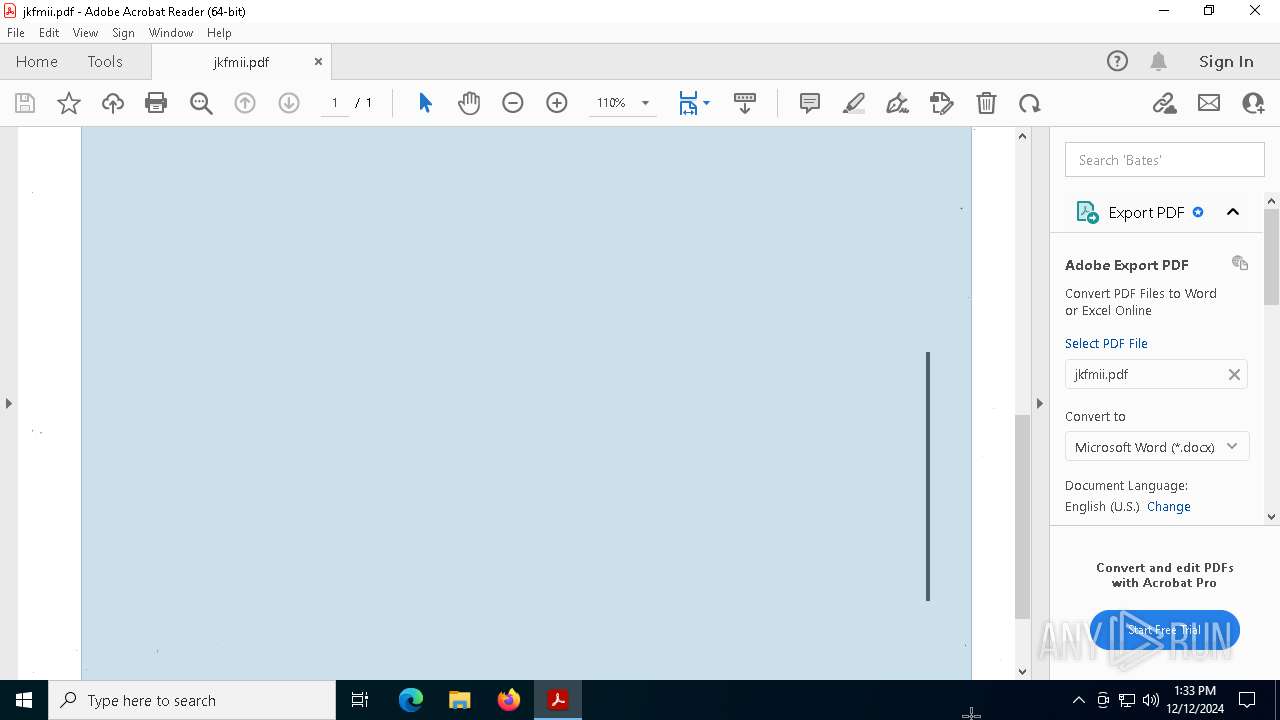Expand the left navigation pane arrow
The image size is (1280, 720).
(x=9, y=403)
